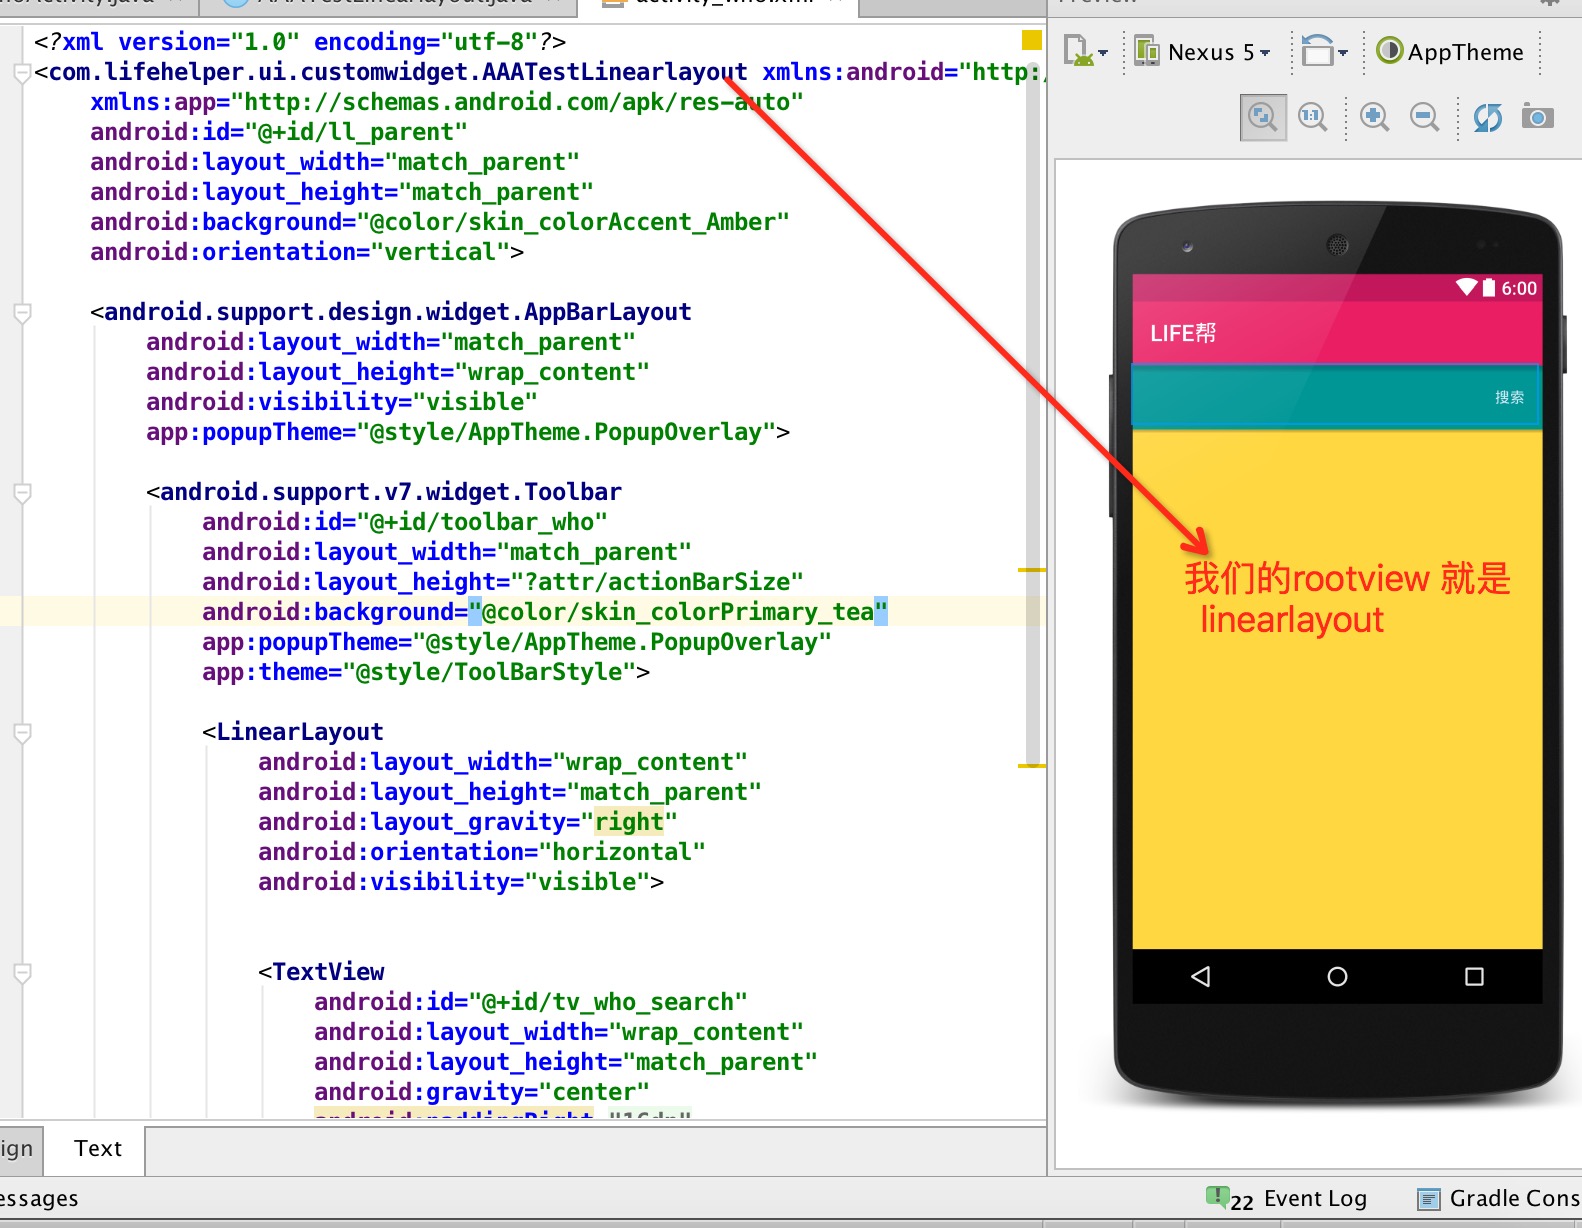
Task: Collapse the Toolbar XML tag block
Action: coord(22,493)
